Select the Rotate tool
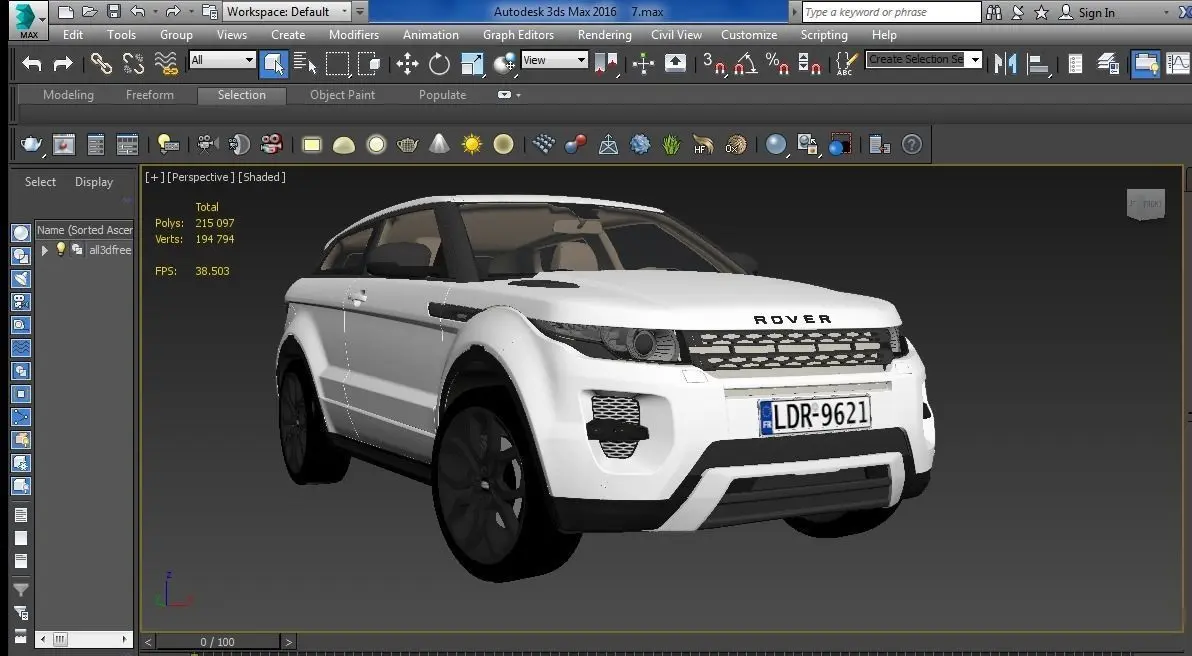The image size is (1192, 656). 439,64
